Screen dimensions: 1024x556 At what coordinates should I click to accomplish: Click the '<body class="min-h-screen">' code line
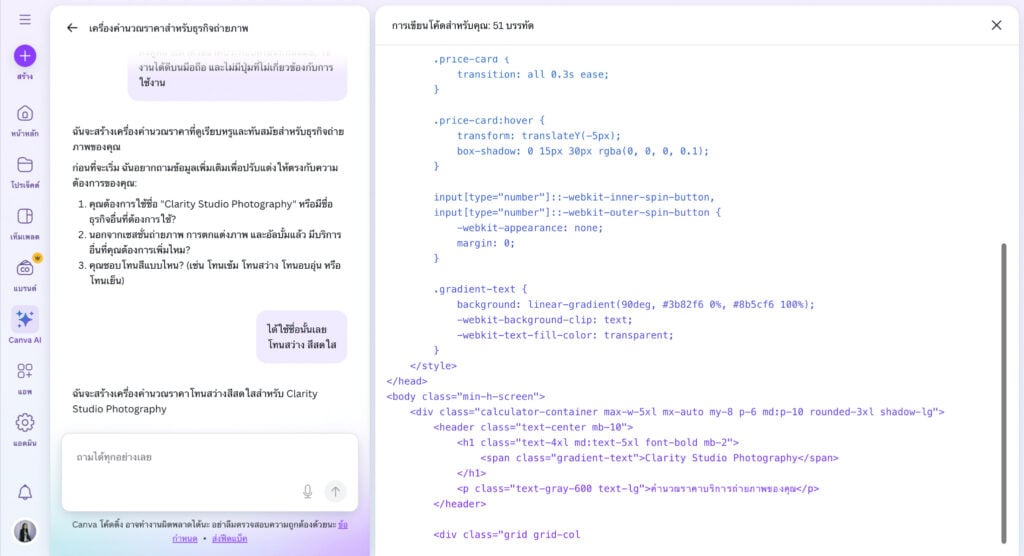click(465, 397)
